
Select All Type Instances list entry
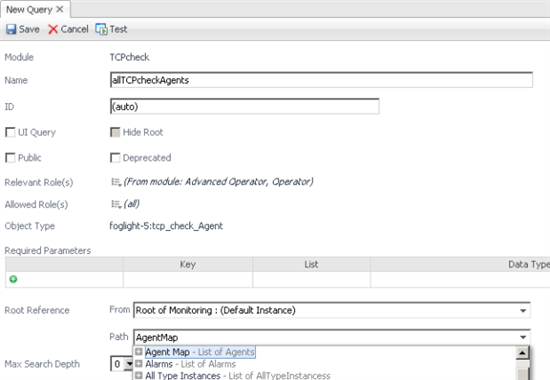coord(237,375)
